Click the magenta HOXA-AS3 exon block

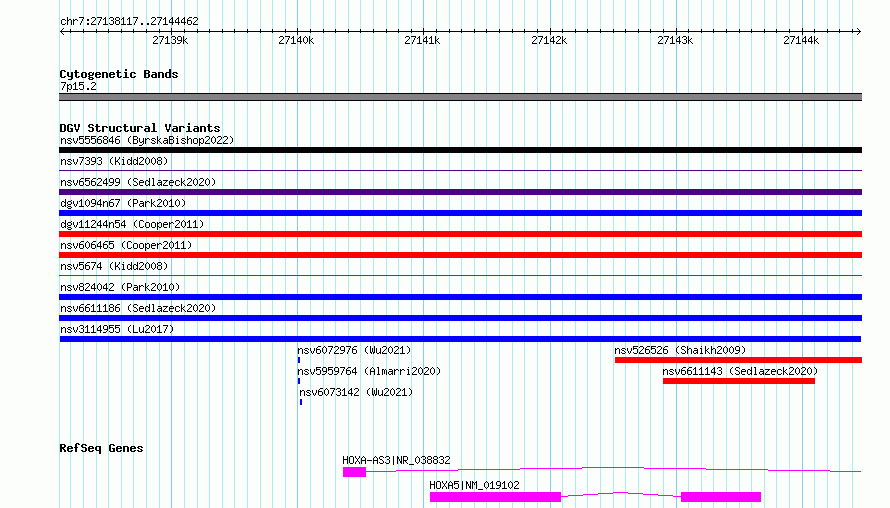click(354, 472)
